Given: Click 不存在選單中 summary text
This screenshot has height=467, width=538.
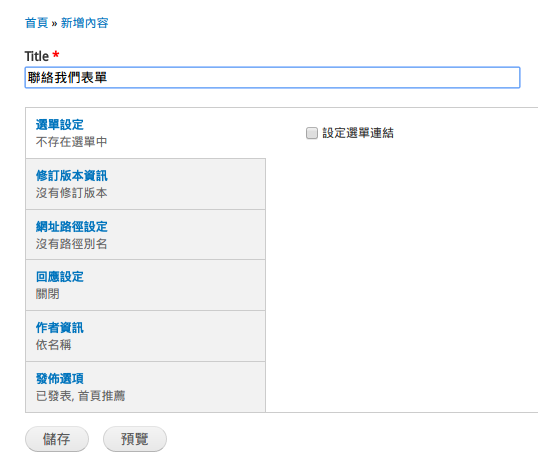Looking at the screenshot, I should [71, 142].
